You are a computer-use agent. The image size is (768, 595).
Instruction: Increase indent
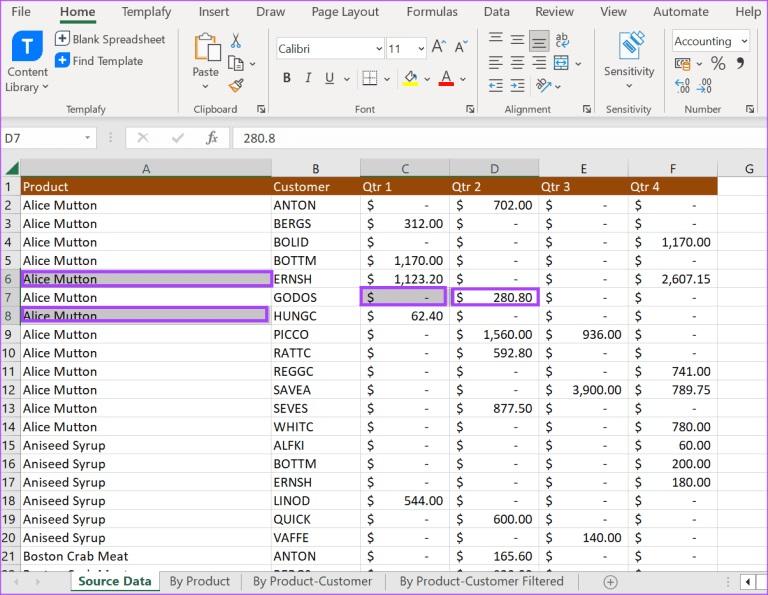pos(517,86)
